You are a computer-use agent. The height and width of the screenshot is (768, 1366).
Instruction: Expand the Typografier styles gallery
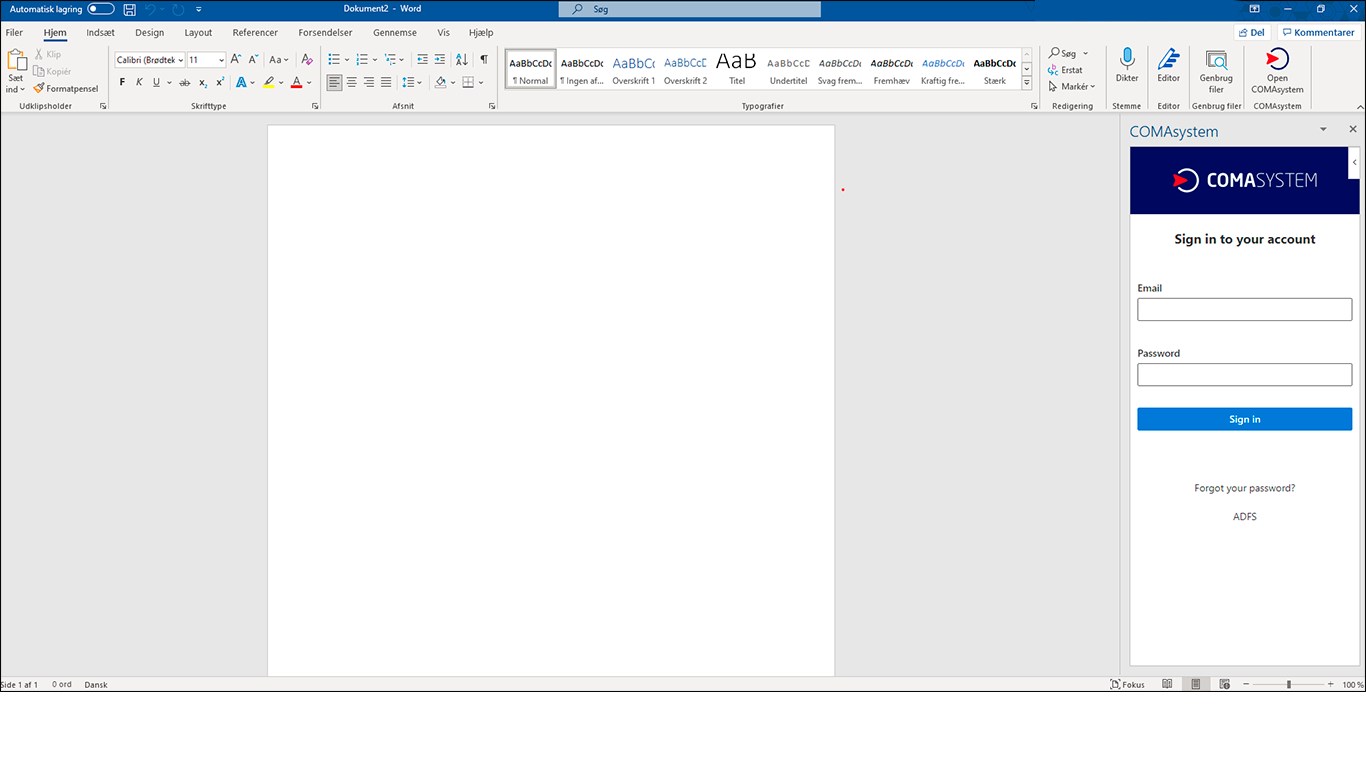[x=1026, y=83]
